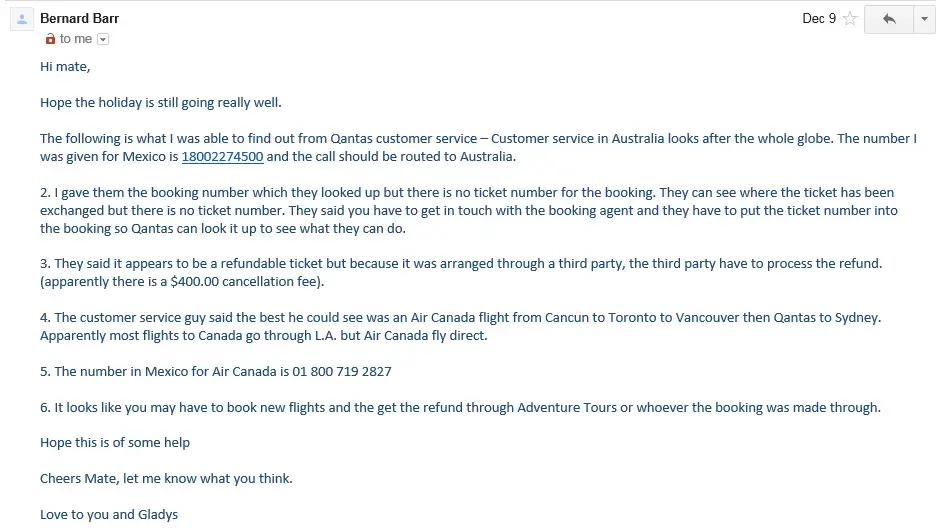Screen dimensions: 952x531
Task: Click the sender's profile avatar icon
Action: tap(21, 19)
